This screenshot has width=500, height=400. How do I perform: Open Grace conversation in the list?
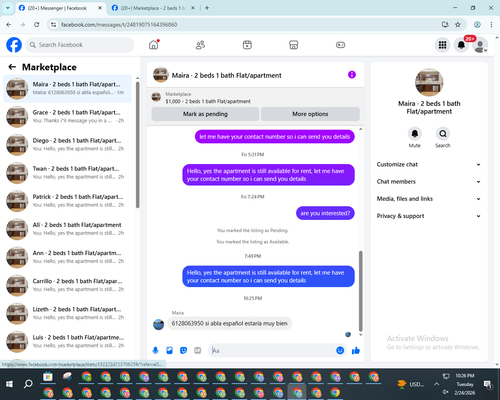[x=67, y=117]
